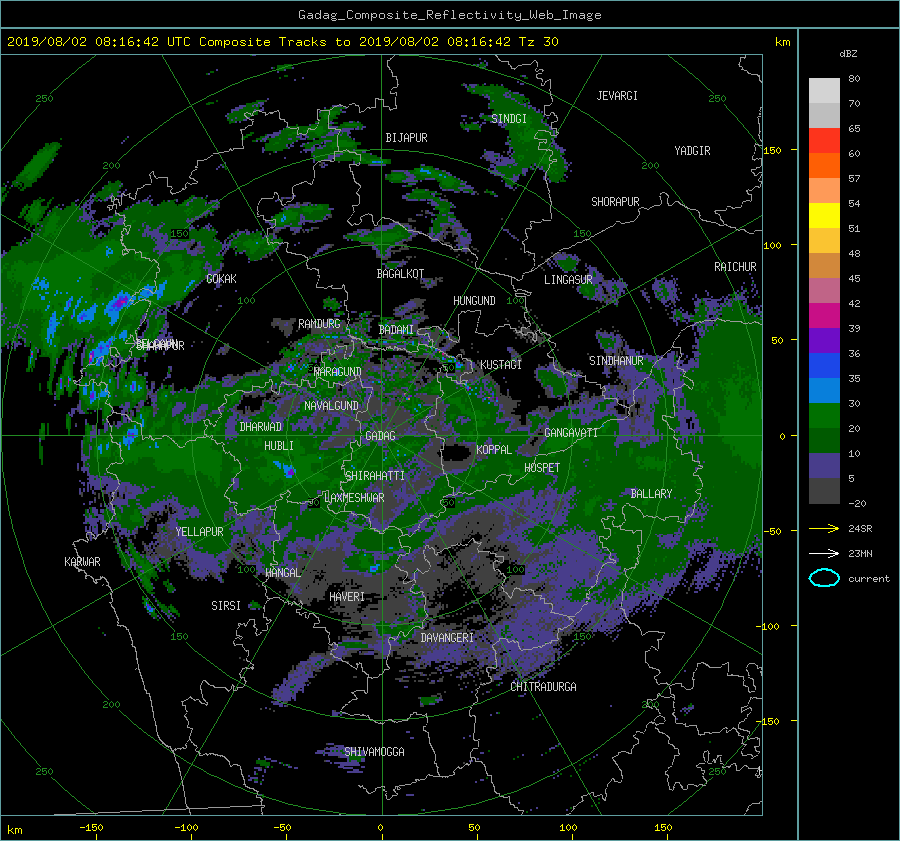Click the SINDHANUR city label
The image size is (900, 841).
coord(616,361)
